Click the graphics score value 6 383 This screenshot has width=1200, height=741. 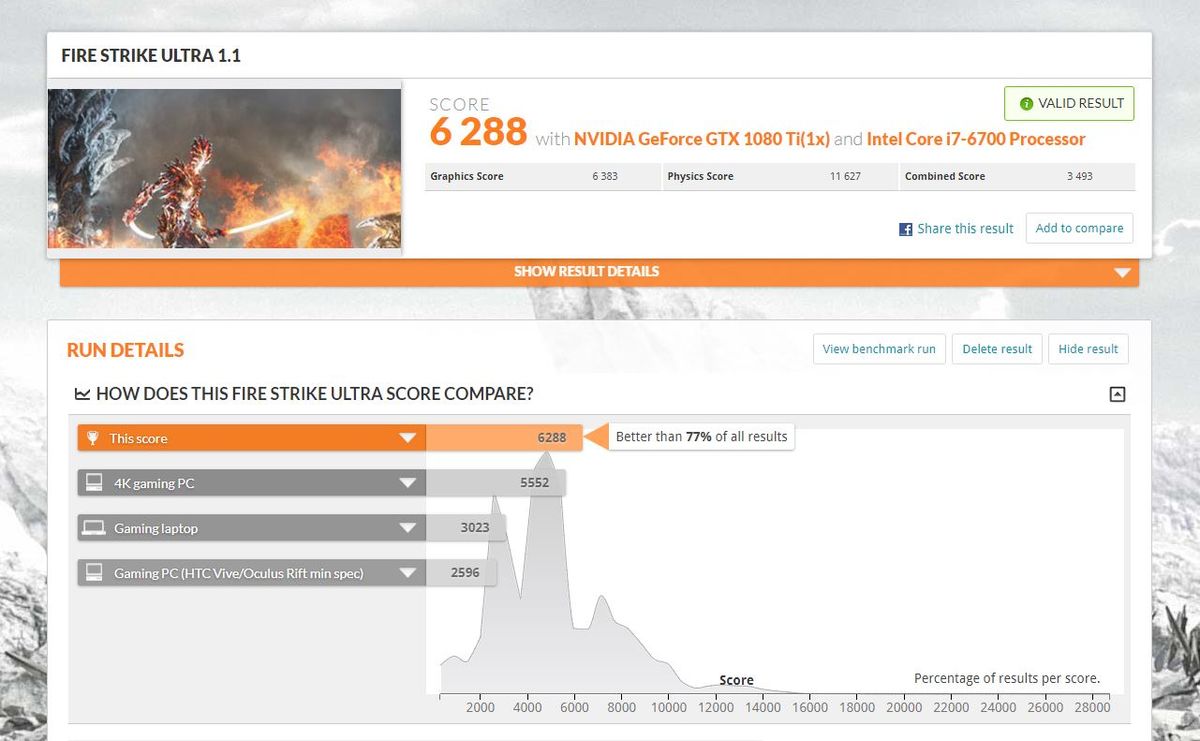pos(606,176)
